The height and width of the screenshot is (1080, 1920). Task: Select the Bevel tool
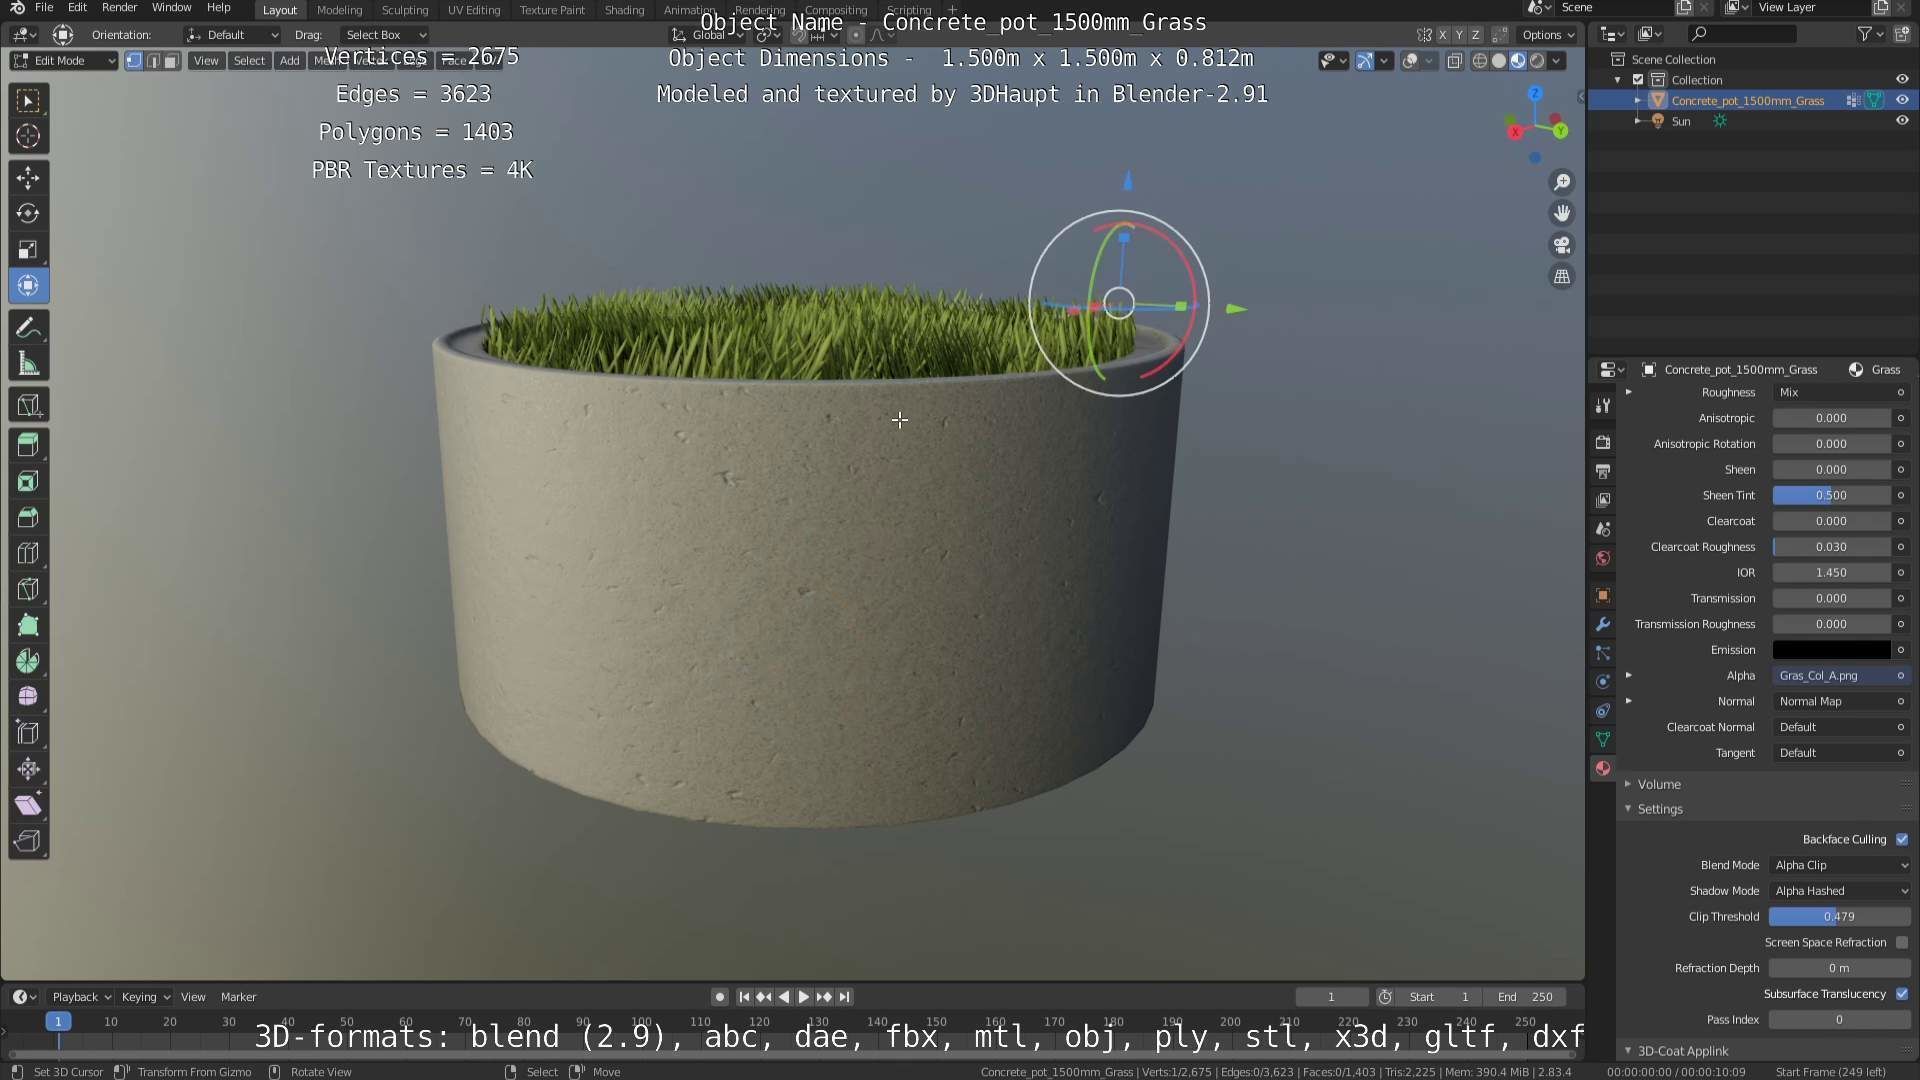pyautogui.click(x=28, y=517)
